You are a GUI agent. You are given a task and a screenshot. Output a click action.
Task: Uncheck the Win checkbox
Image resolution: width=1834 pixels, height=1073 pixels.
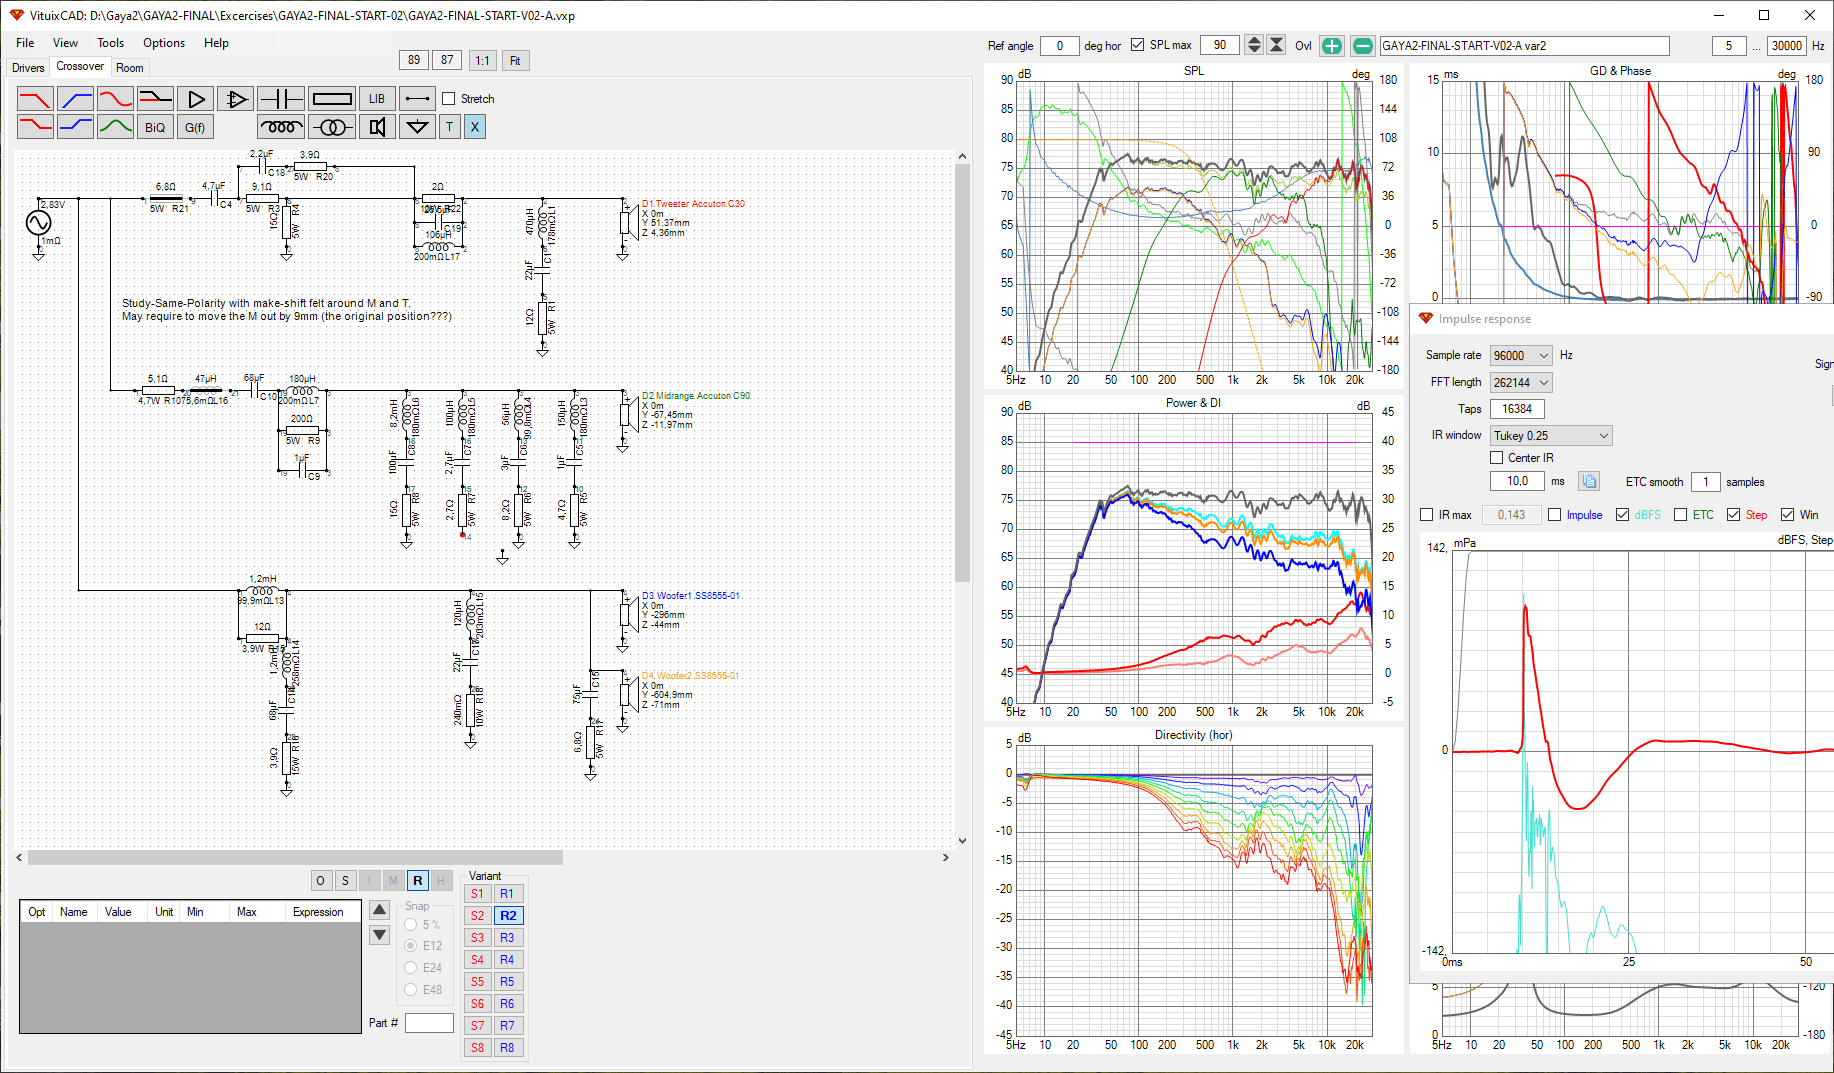[1787, 515]
